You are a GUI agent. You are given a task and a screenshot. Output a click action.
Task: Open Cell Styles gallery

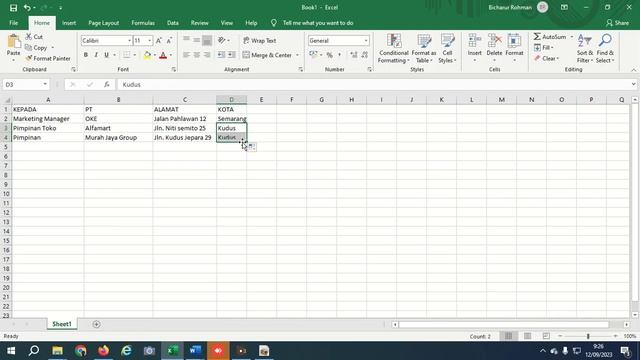pos(447,49)
